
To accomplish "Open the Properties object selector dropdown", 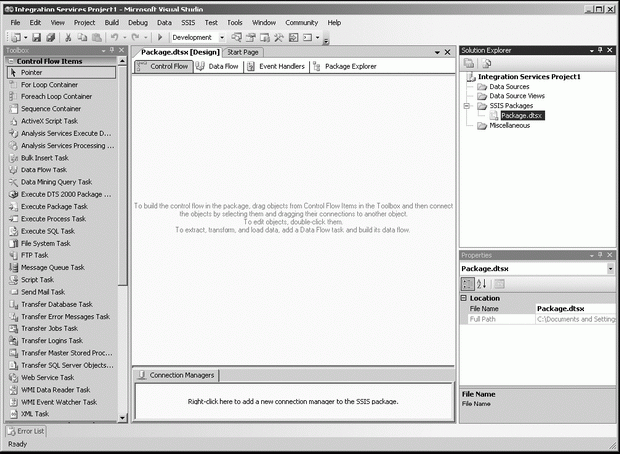I will (x=611, y=269).
